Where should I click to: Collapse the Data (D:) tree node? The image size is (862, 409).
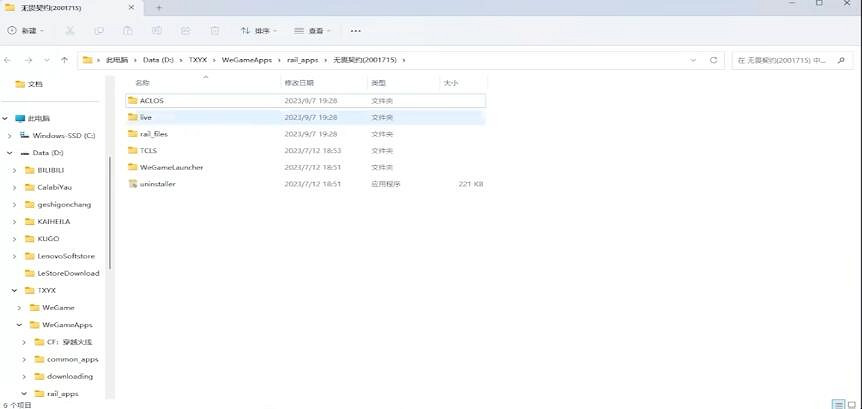[x=10, y=153]
